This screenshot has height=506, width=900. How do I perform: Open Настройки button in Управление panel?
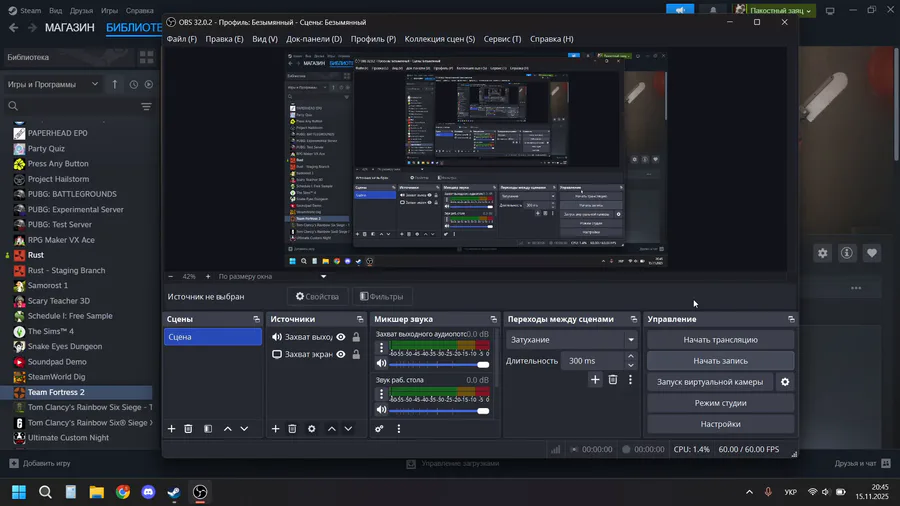tap(720, 424)
